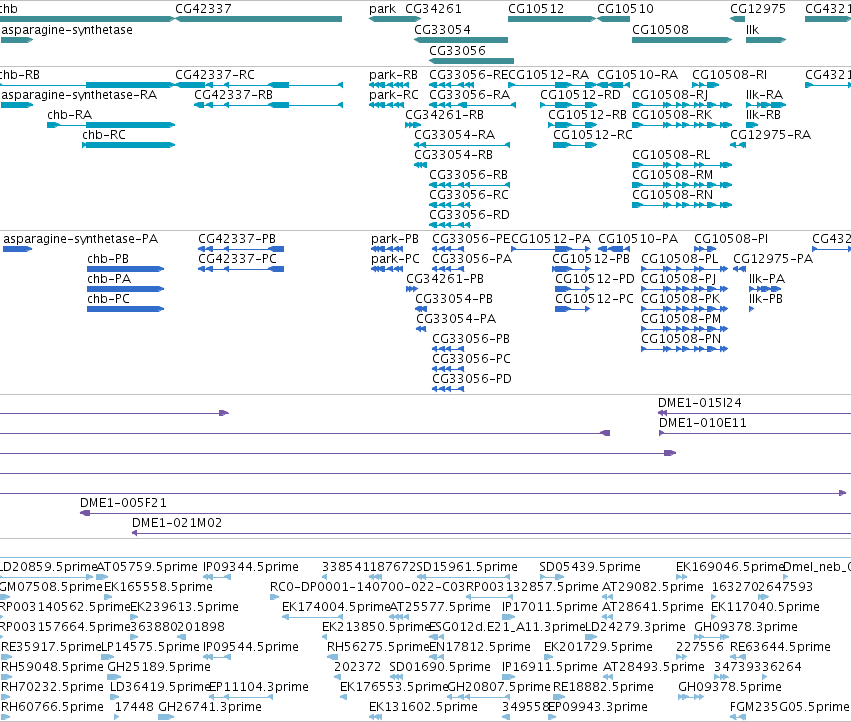The width and height of the screenshot is (851, 722).
Task: Click protein CG12975-PA
Action: tap(773, 259)
